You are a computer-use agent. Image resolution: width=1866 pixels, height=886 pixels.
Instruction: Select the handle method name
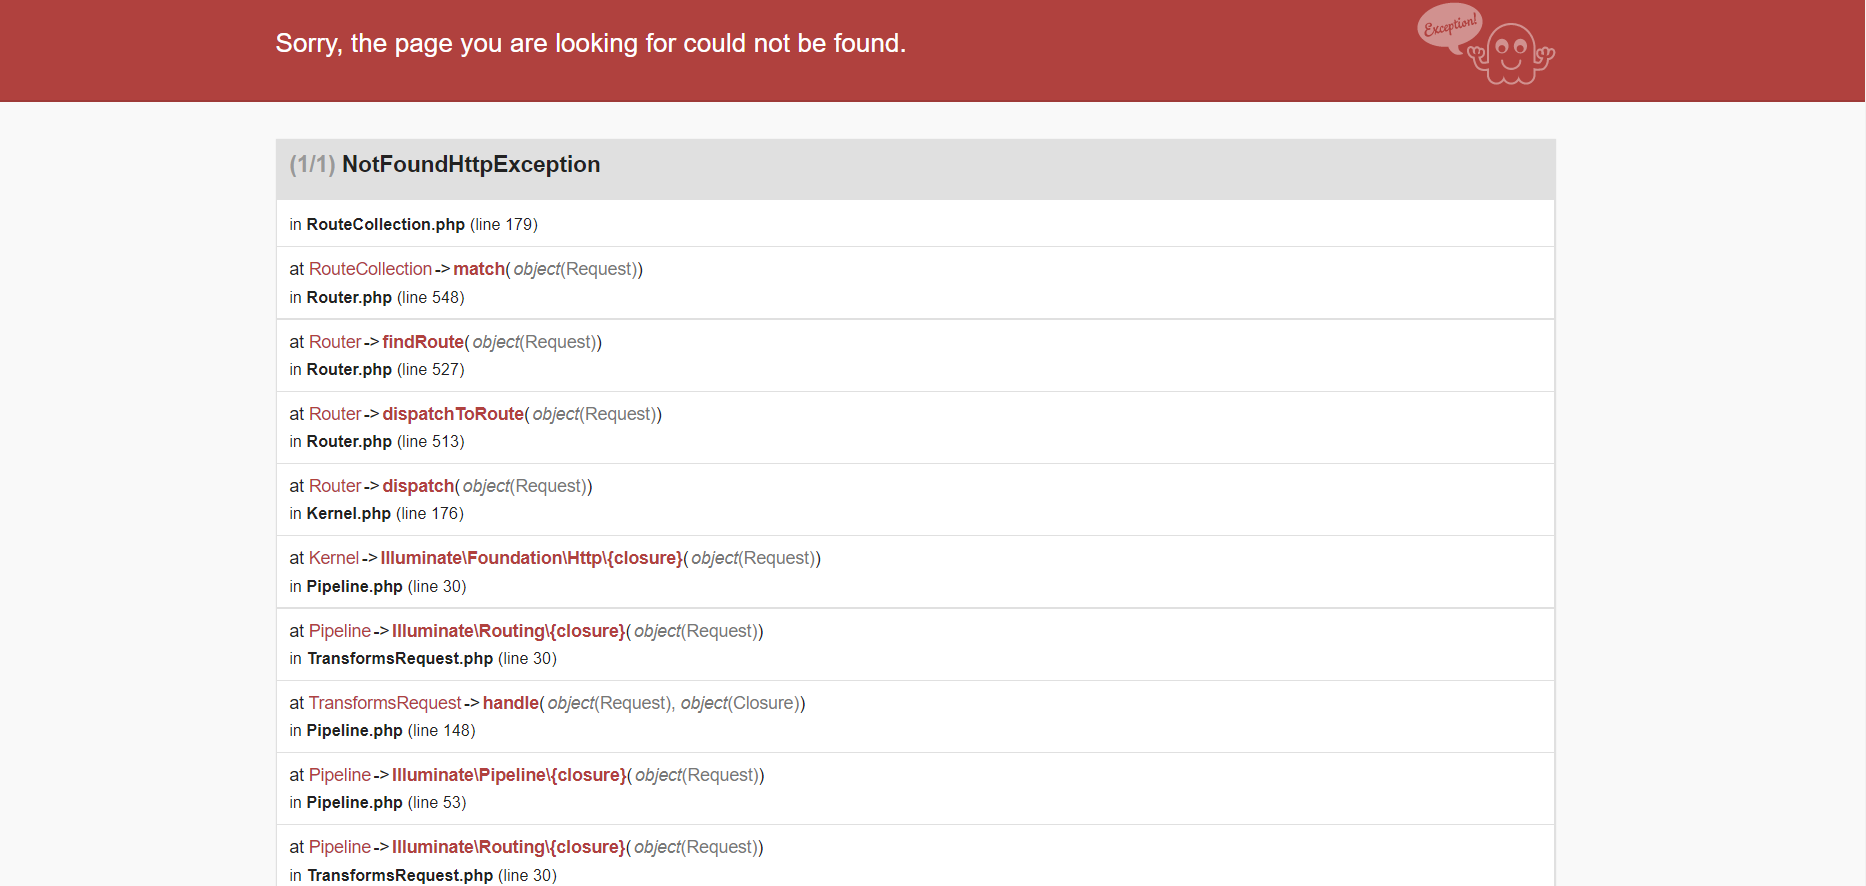[x=510, y=703]
